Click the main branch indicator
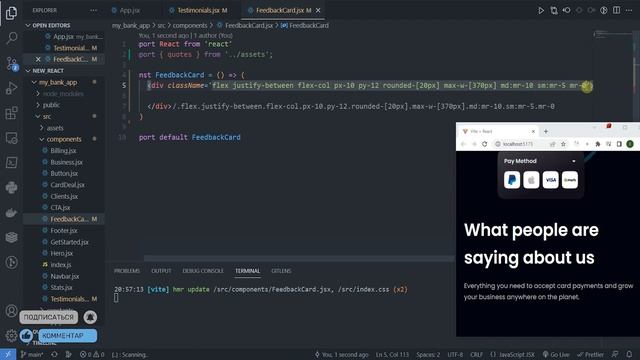640x360 pixels. (x=32, y=354)
